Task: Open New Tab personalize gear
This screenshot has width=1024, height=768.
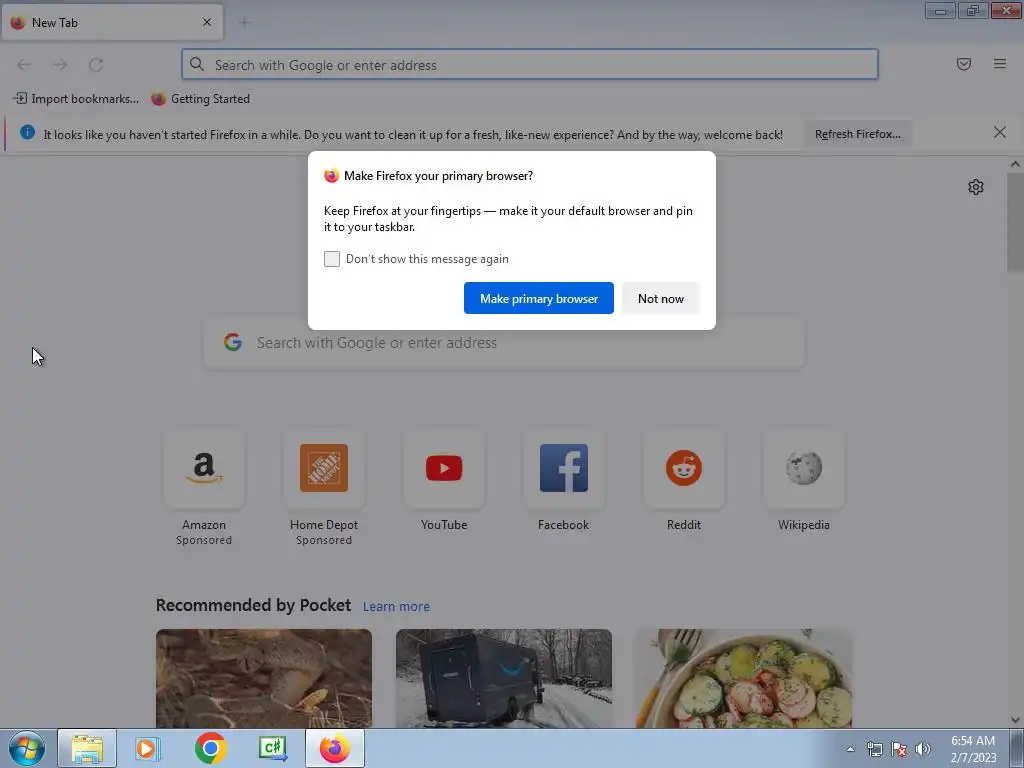Action: (976, 187)
